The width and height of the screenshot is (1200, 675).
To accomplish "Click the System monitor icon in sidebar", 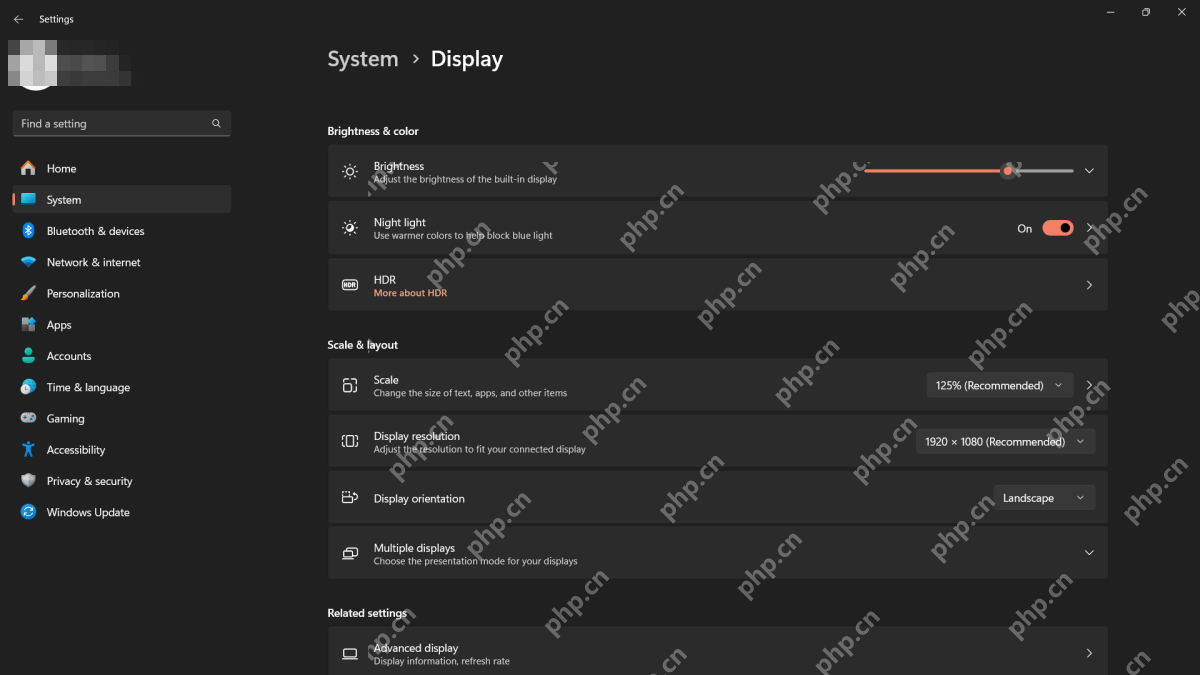I will (28, 199).
